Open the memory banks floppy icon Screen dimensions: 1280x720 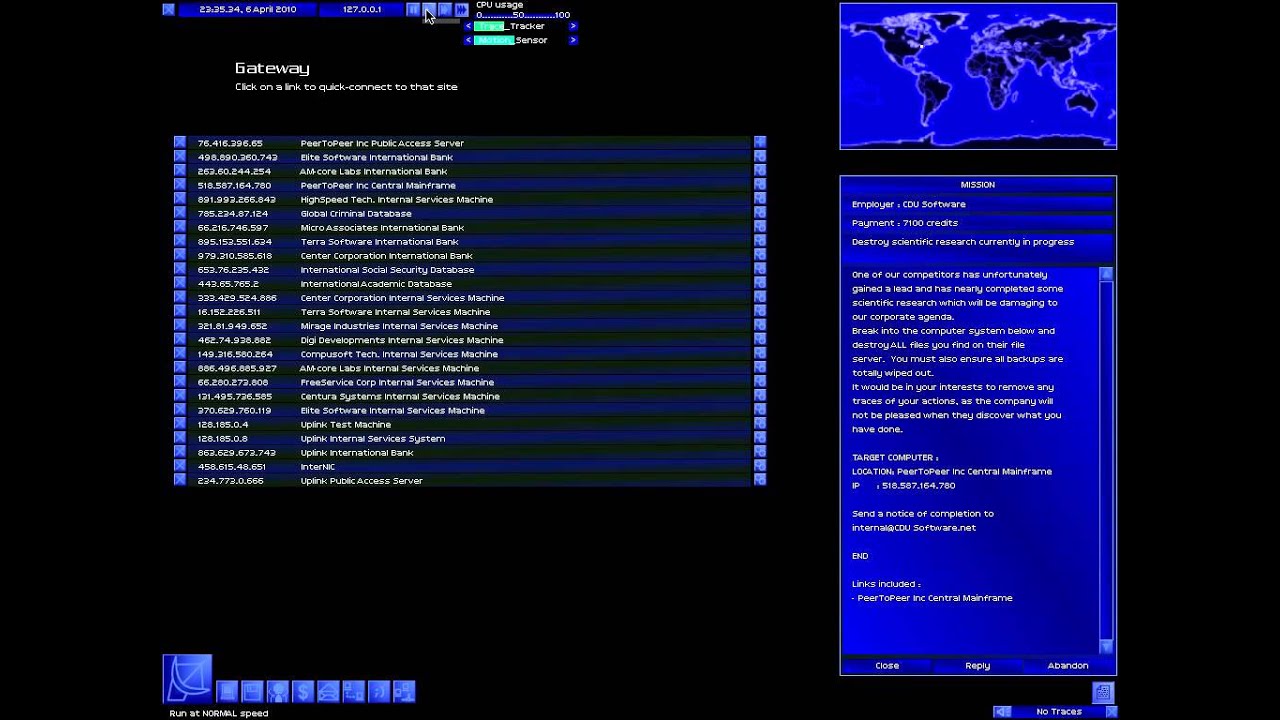(252, 691)
